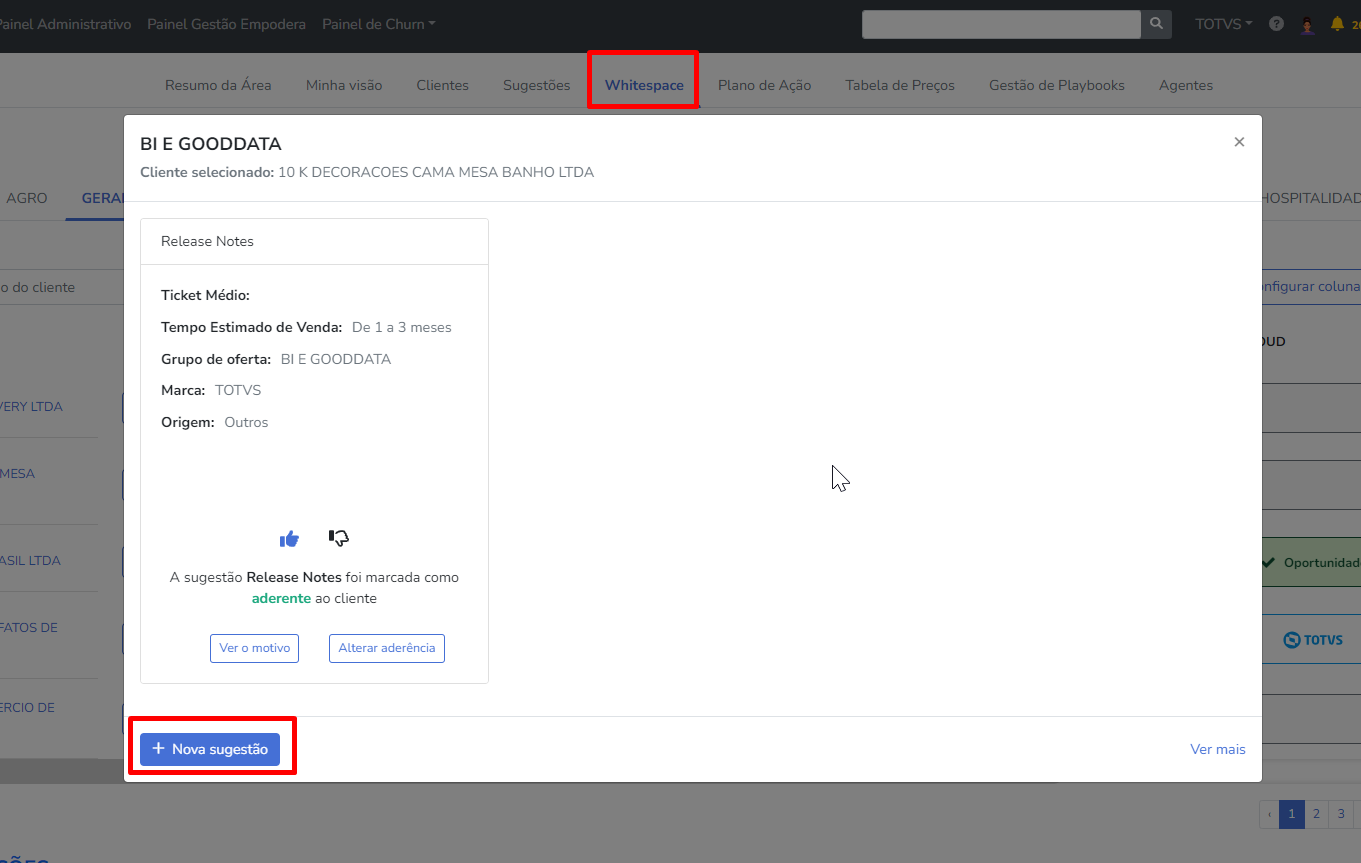Click the value De 1 a 3 meses

(x=402, y=327)
